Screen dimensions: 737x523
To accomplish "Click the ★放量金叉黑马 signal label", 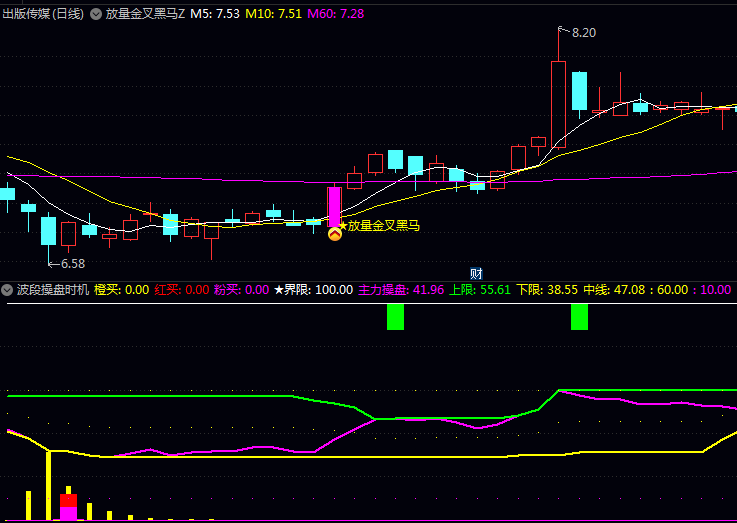I will pyautogui.click(x=379, y=226).
